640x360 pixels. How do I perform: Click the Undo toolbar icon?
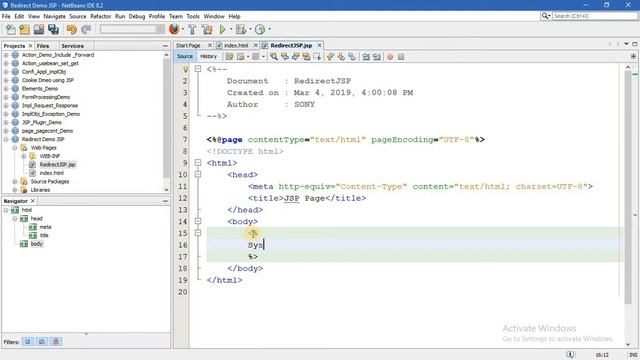tap(72, 29)
